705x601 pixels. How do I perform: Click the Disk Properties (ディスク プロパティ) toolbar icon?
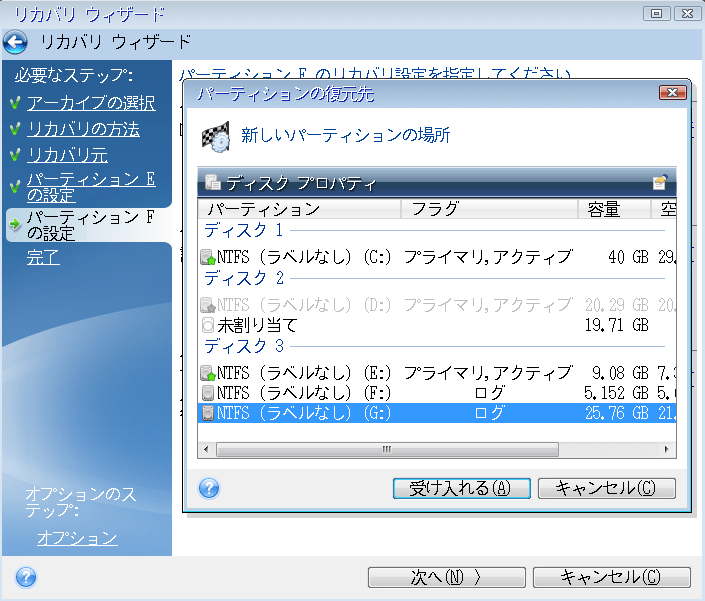(x=212, y=183)
